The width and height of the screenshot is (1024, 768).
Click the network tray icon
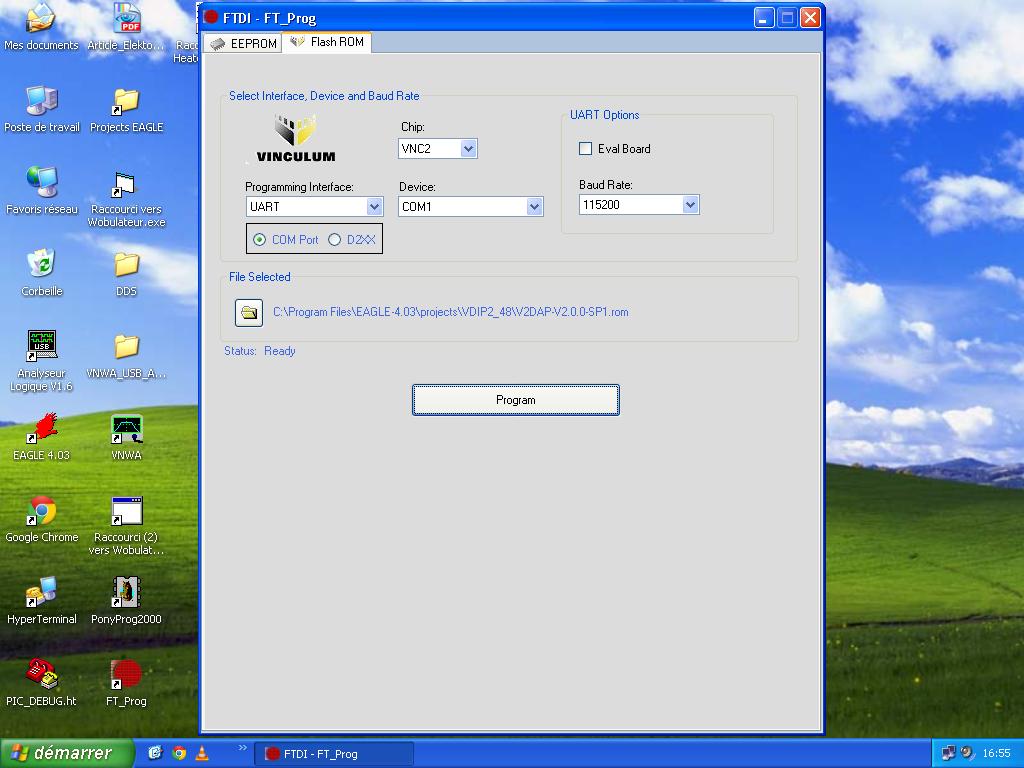point(948,753)
